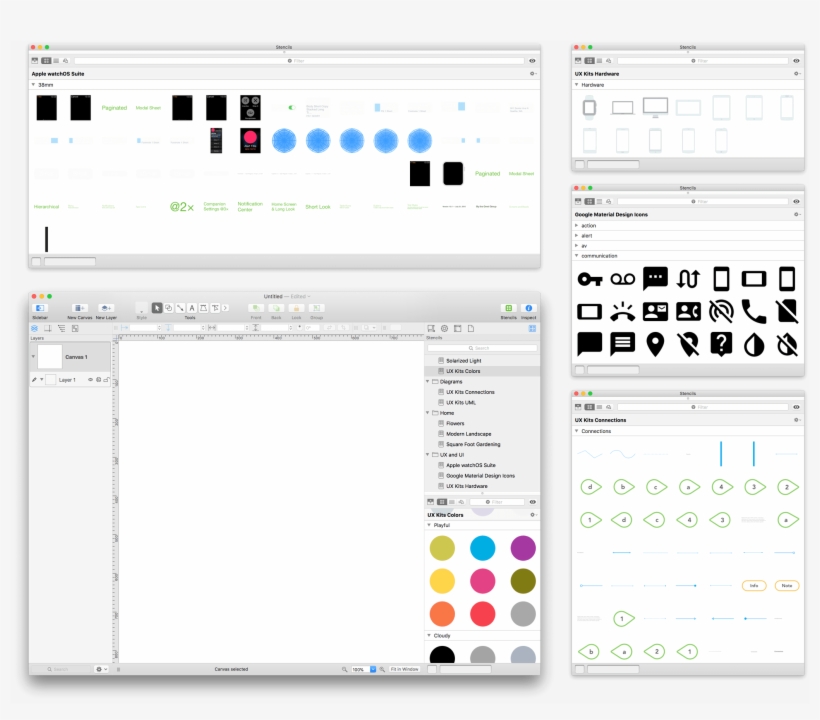820x720 pixels.
Task: Select the UX Kits UML stencil
Action: [x=461, y=402]
